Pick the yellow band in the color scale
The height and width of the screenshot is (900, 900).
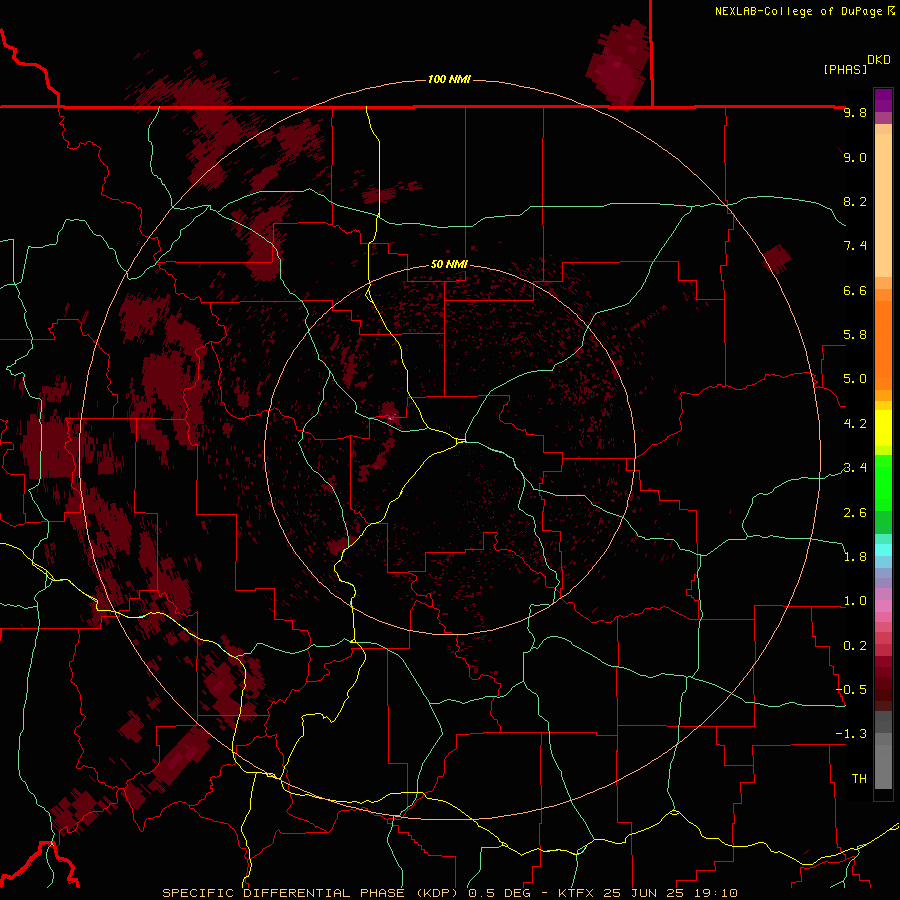(883, 428)
